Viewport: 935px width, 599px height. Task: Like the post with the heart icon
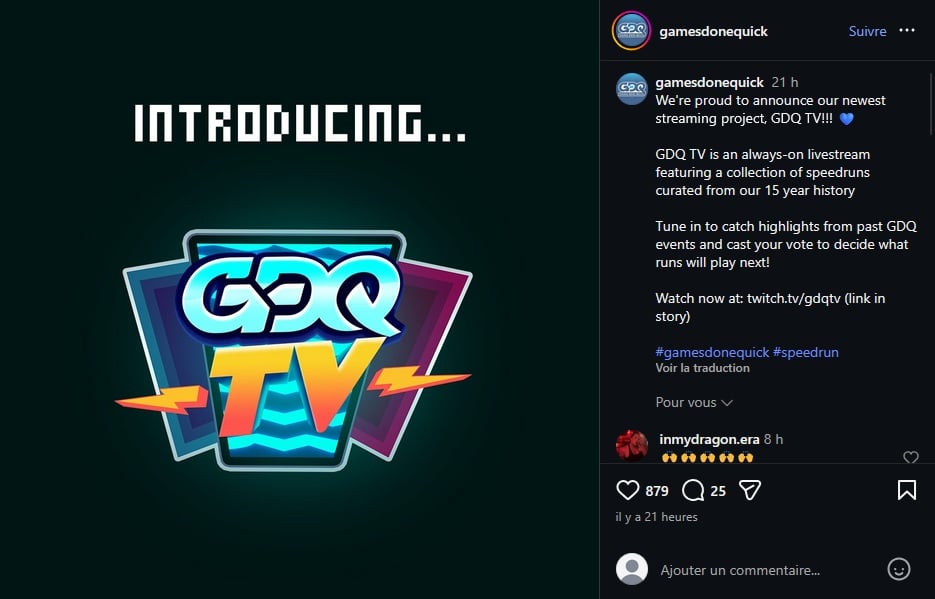tap(627, 490)
